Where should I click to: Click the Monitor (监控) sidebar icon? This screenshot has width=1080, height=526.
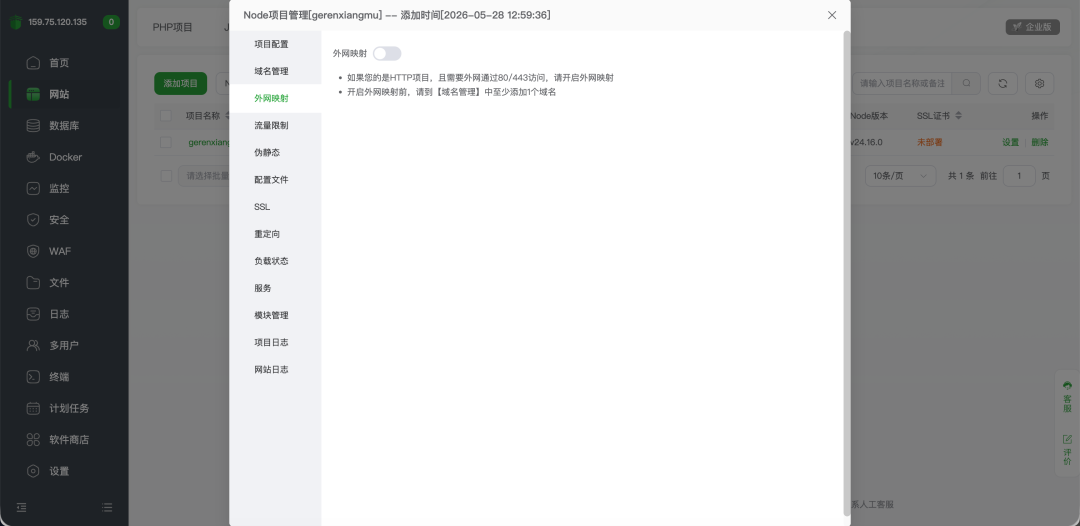[x=33, y=188]
